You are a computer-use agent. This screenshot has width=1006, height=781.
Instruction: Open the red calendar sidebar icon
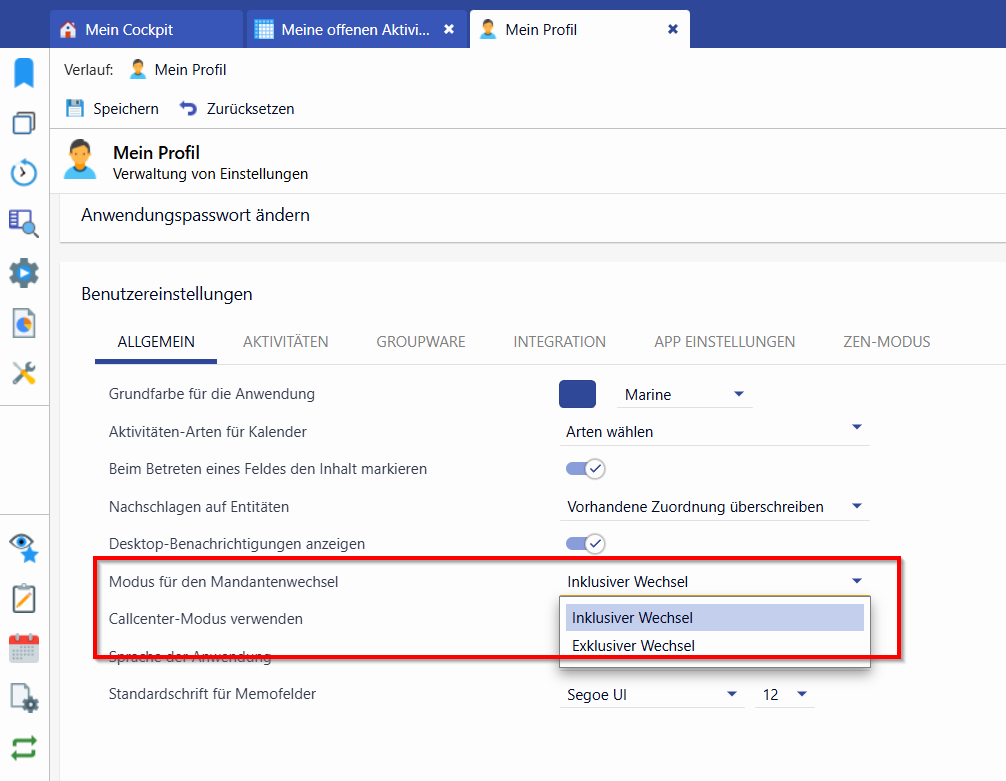click(x=24, y=648)
